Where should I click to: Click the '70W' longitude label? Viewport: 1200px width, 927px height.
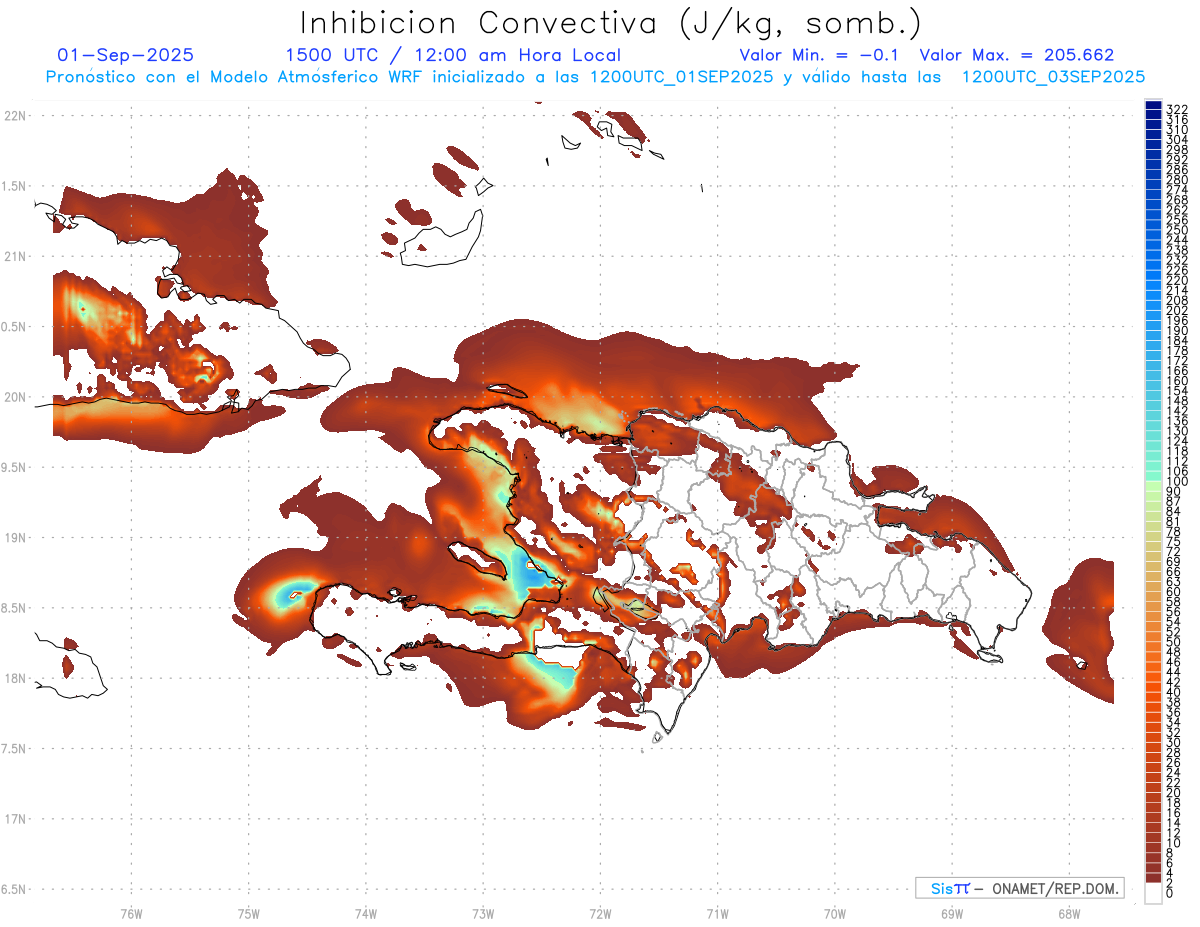pos(834,912)
